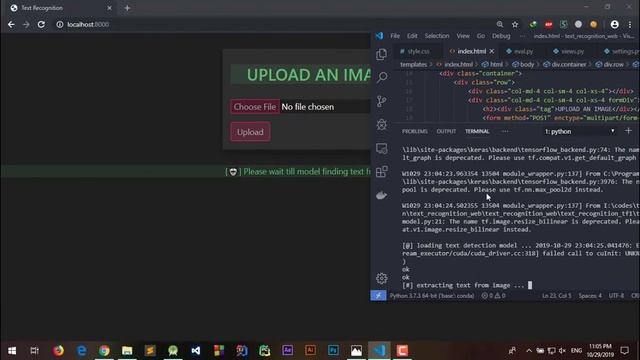Select Python 3.7.3 interpreter in status bar
This screenshot has height=360, width=640.
432,296
